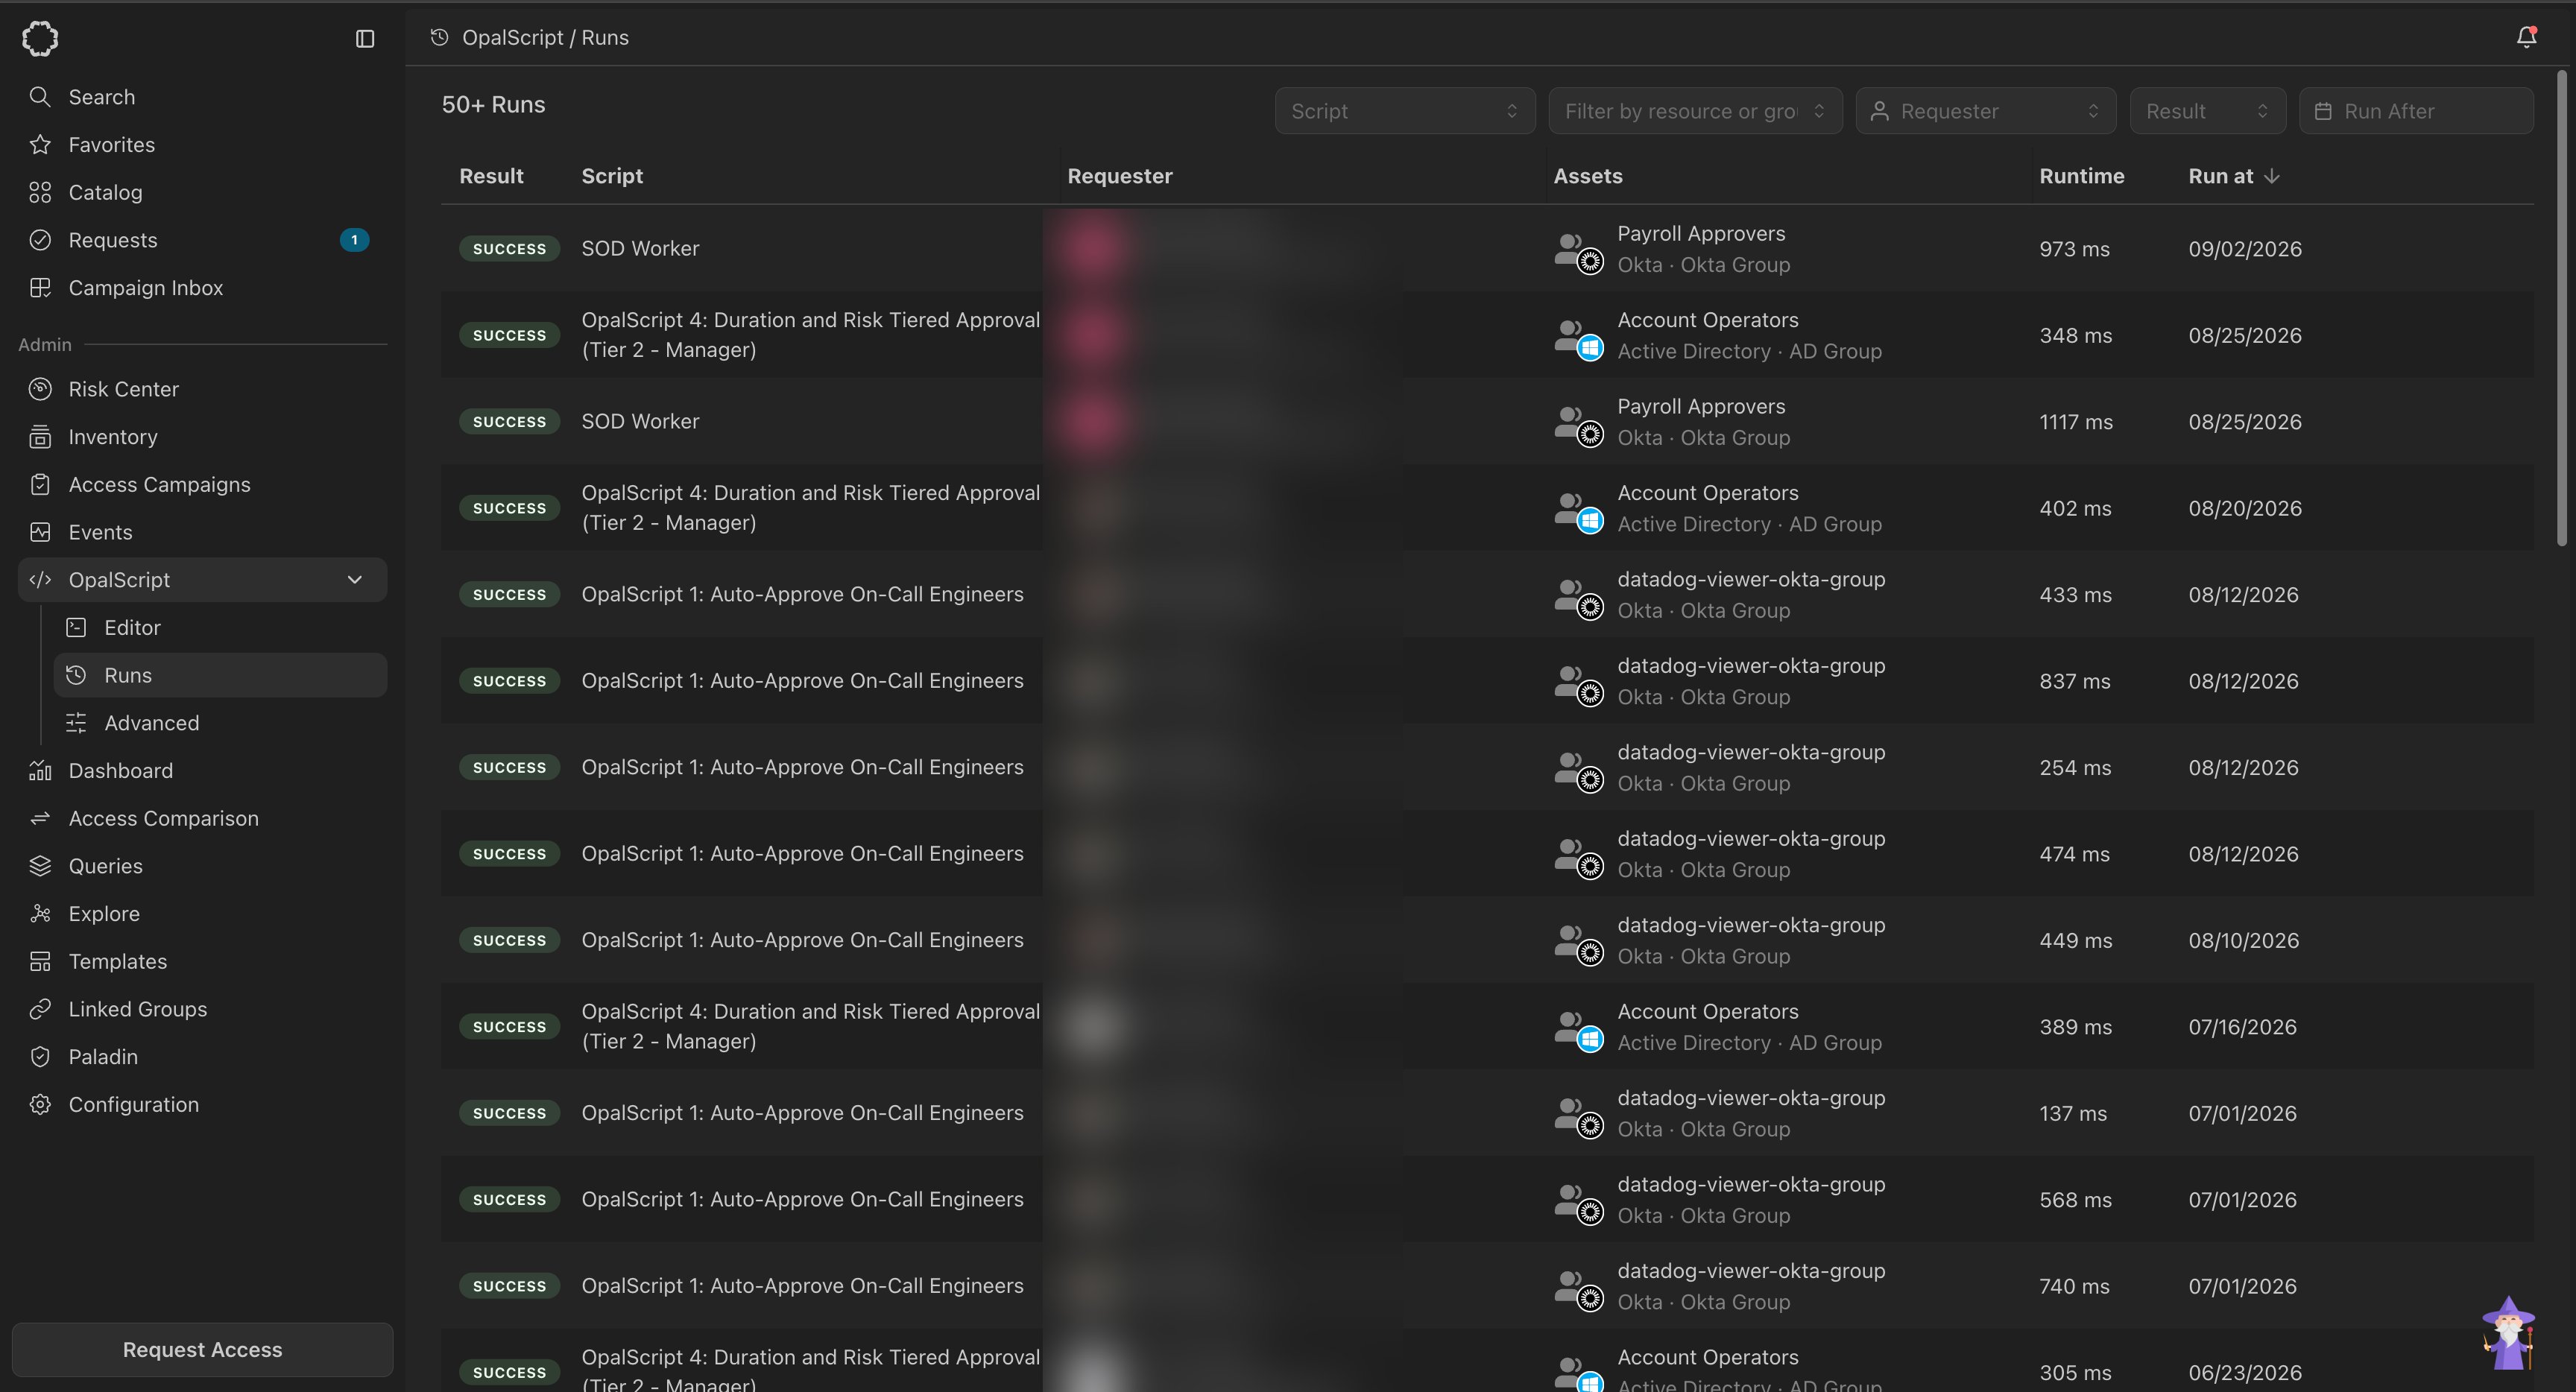Click the Request Access button
The image size is (2576, 1392).
202,1350
